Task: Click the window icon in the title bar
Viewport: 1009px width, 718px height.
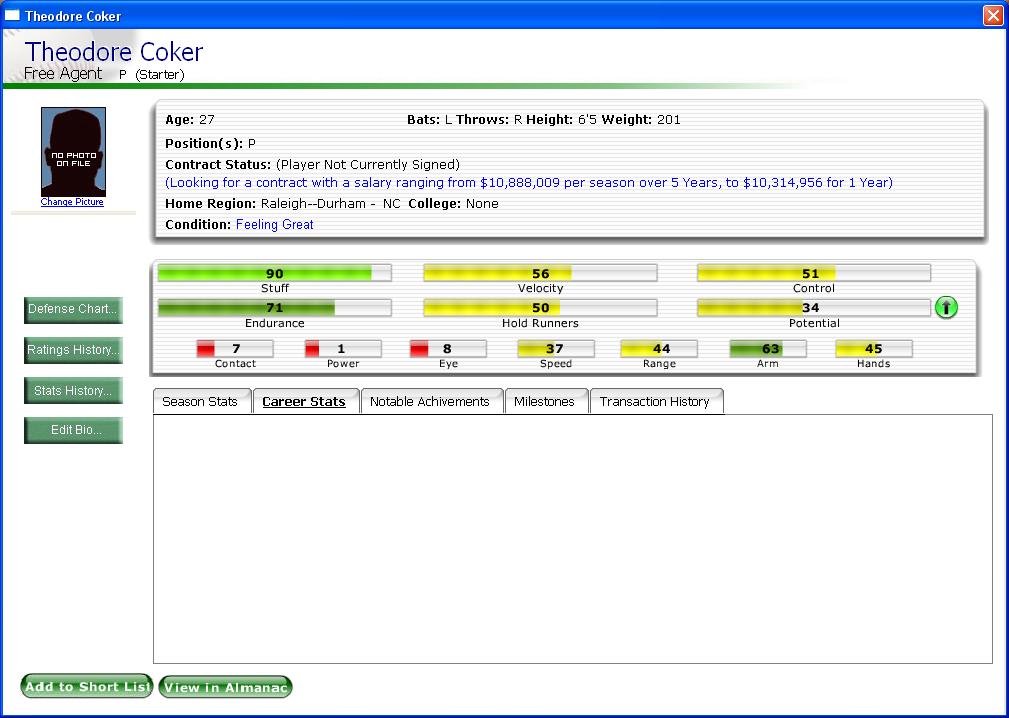Action: click(12, 15)
